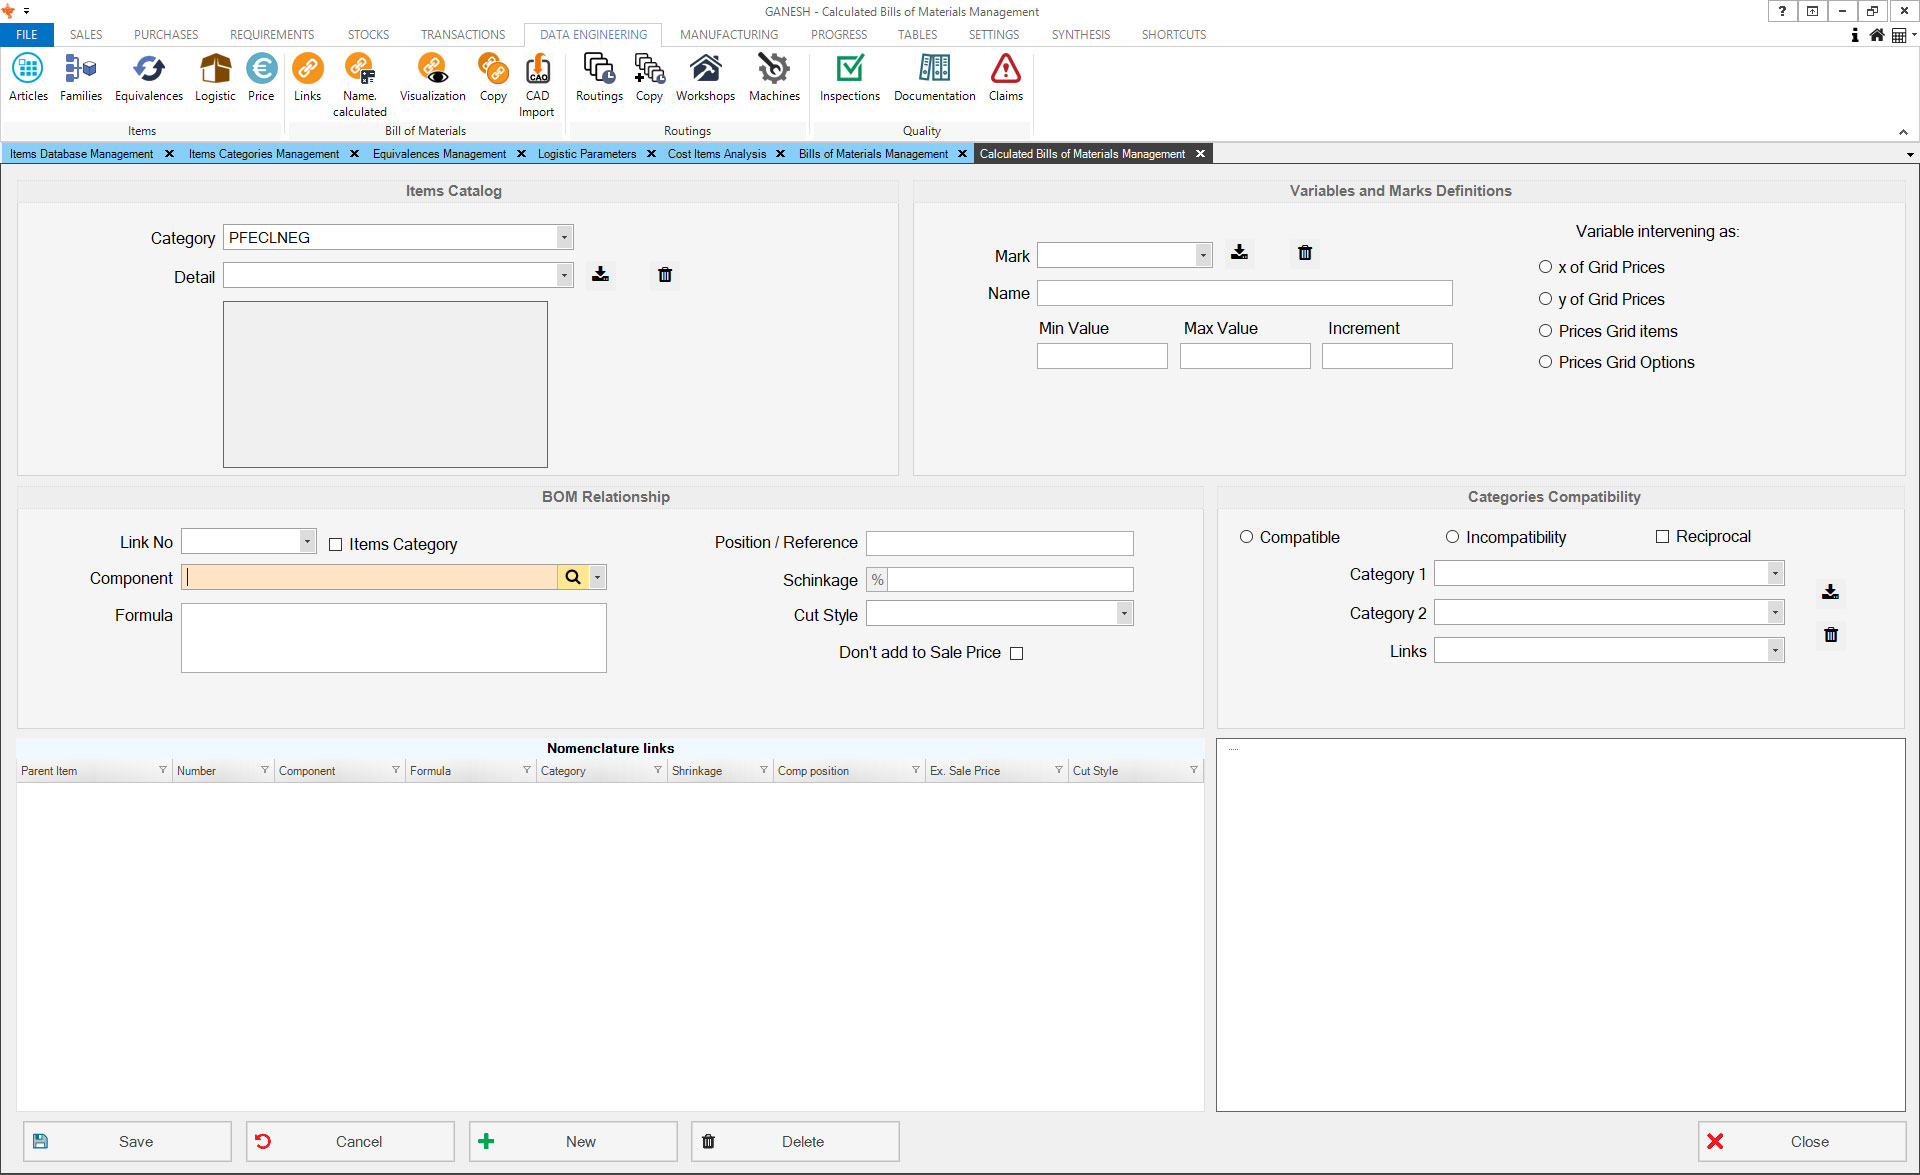Click the download icon beside Mark
Viewport: 1920px width, 1175px height.
(x=1239, y=253)
